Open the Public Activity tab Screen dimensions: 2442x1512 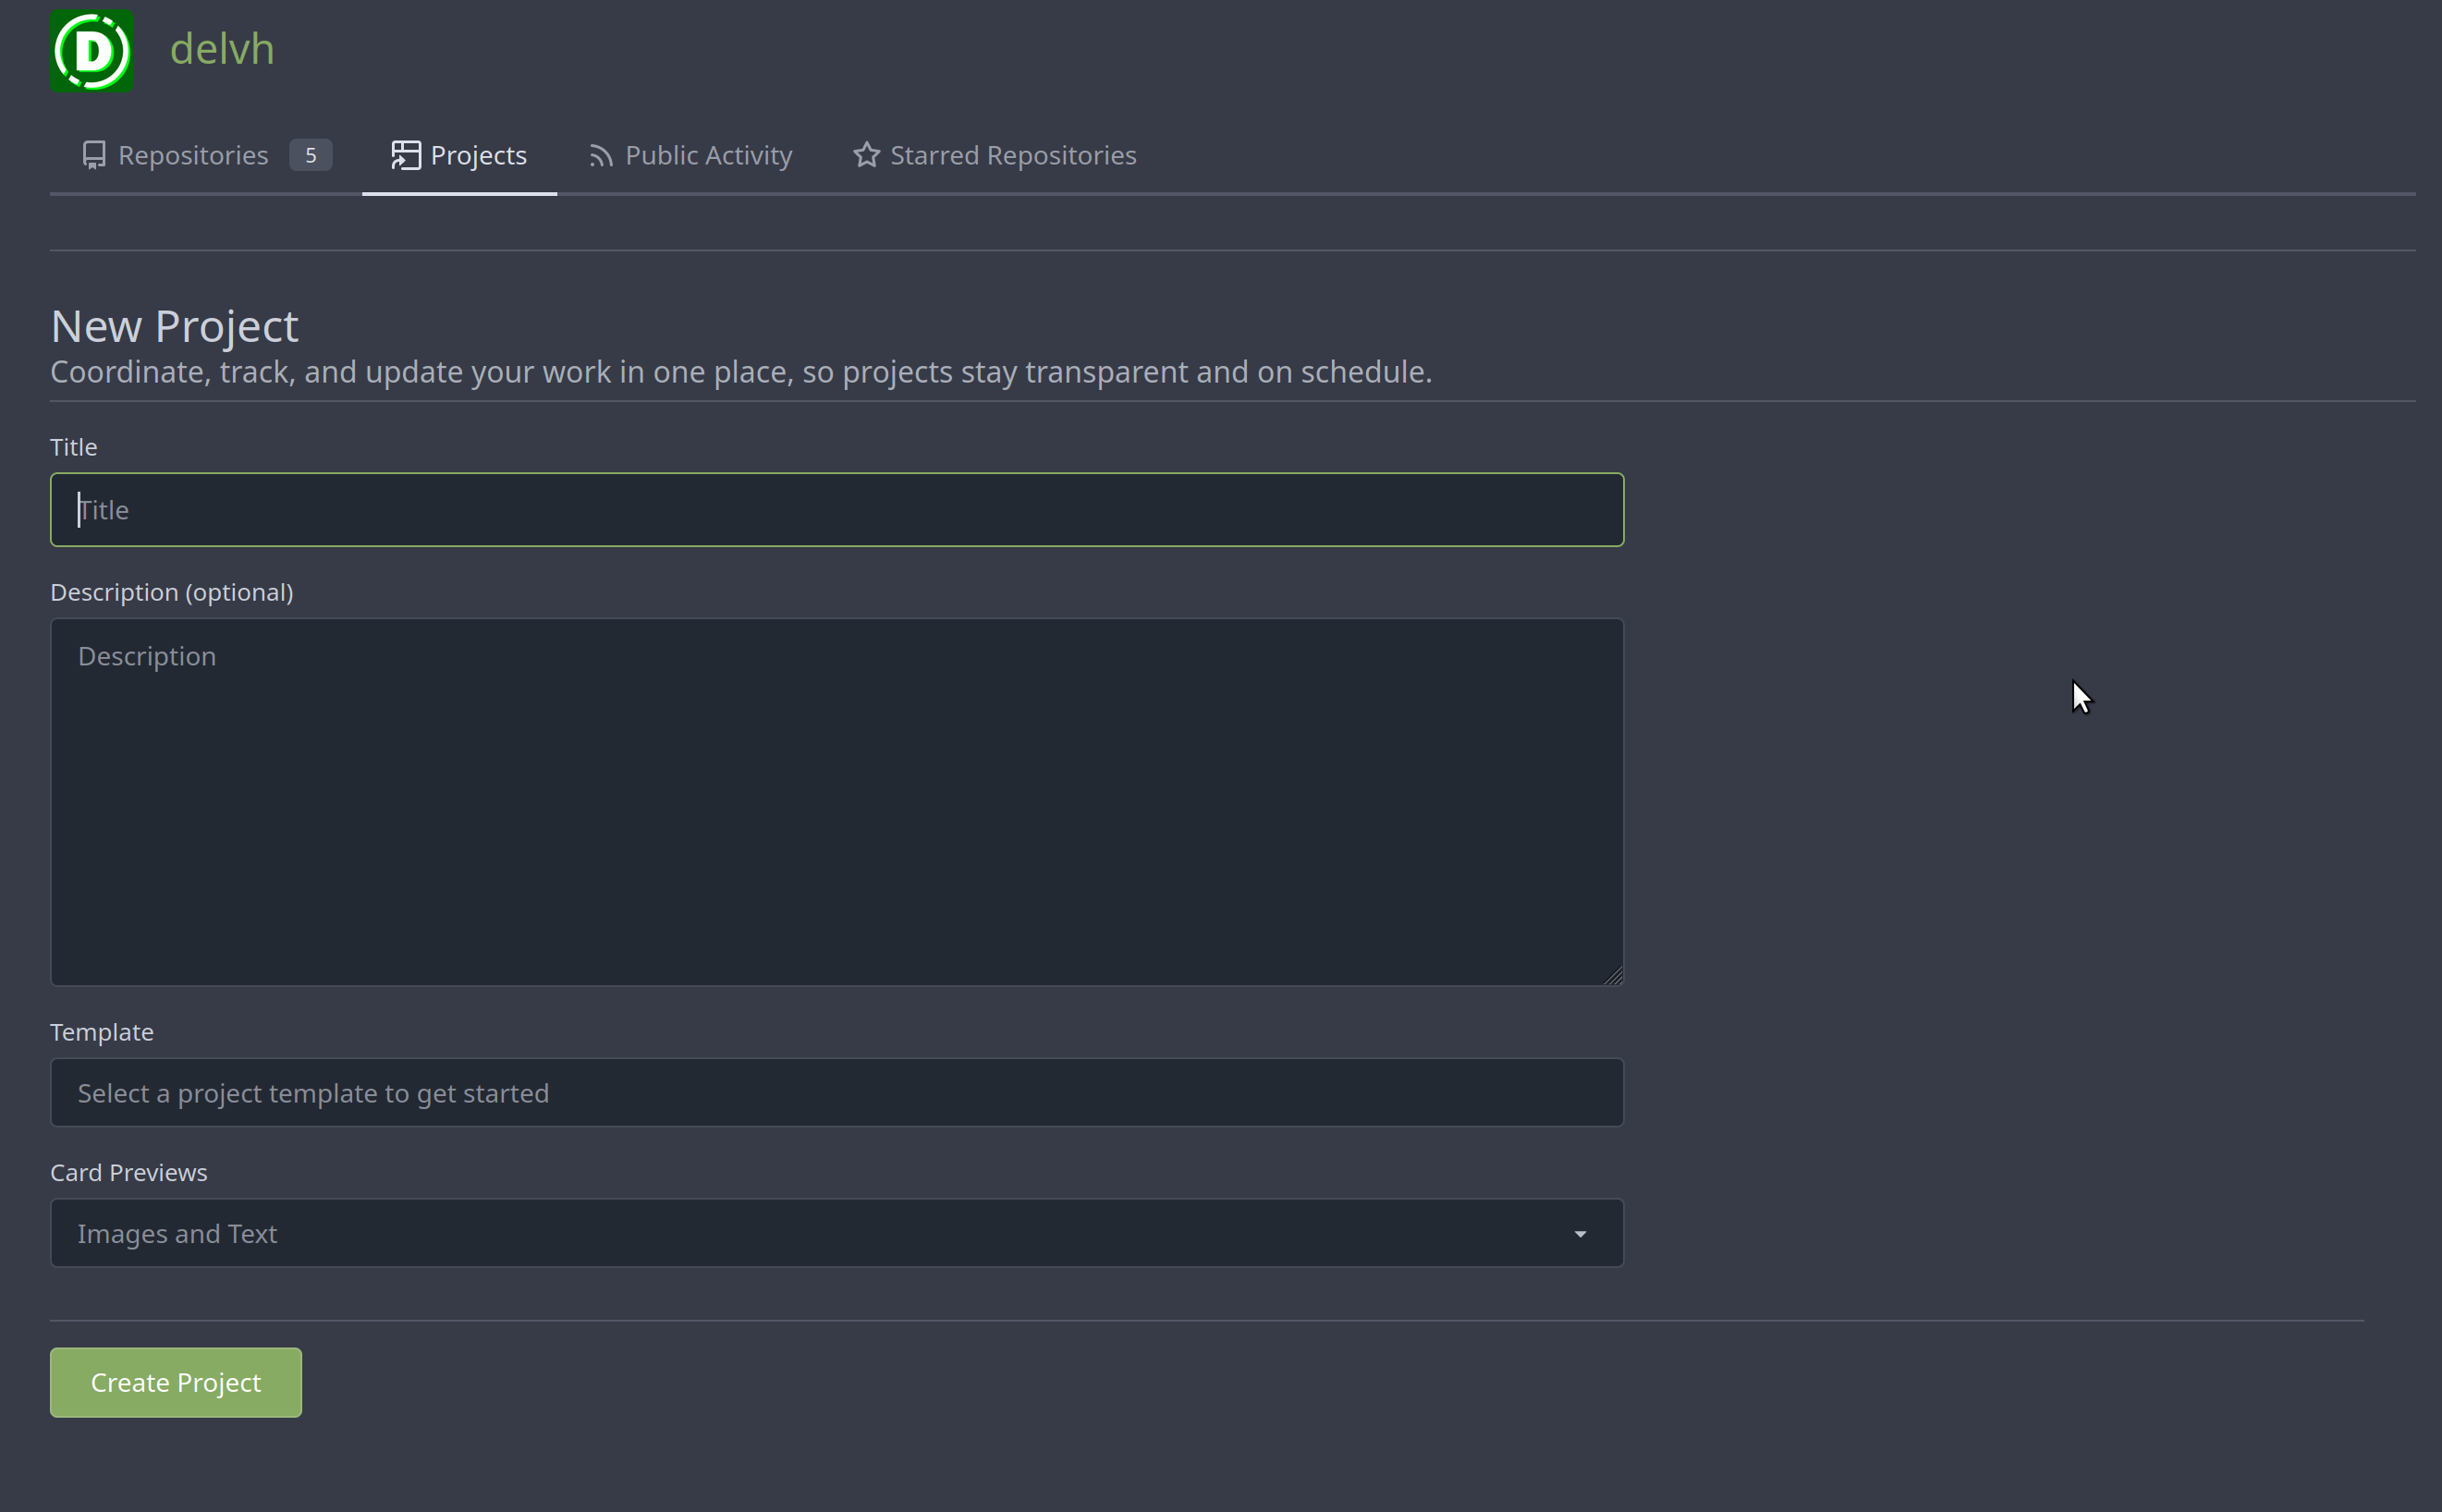(x=708, y=155)
